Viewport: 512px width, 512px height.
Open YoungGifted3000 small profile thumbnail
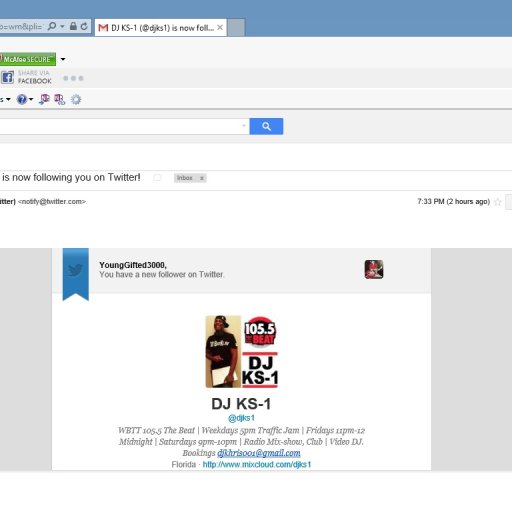(374, 269)
